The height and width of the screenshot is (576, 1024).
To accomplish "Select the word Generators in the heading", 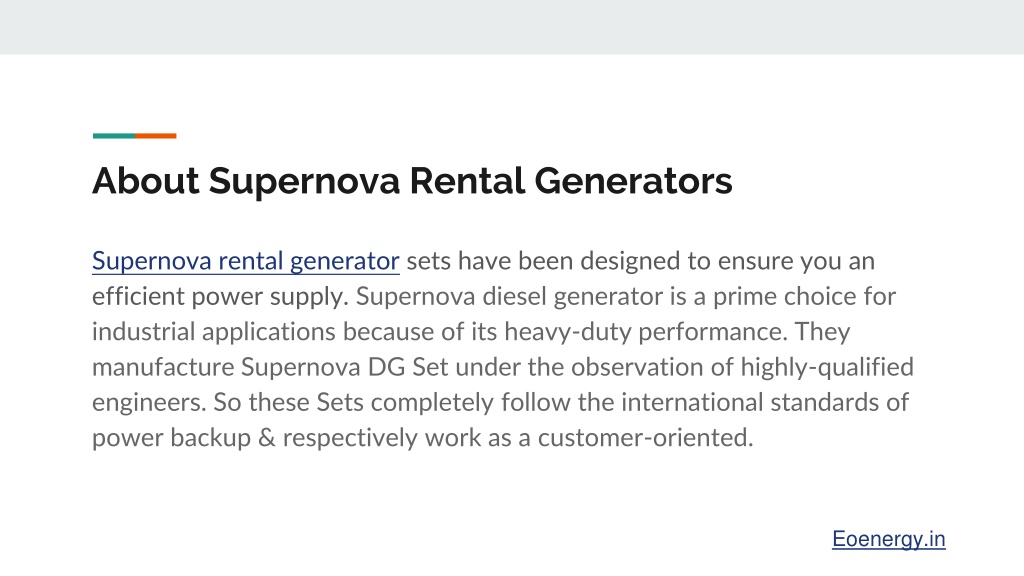I will tap(633, 181).
